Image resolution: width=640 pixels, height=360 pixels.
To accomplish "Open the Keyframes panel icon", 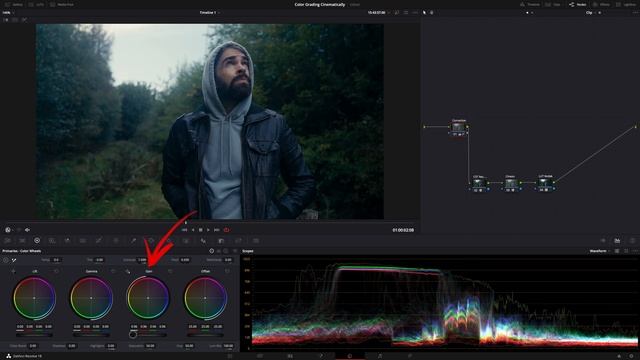I will [603, 241].
